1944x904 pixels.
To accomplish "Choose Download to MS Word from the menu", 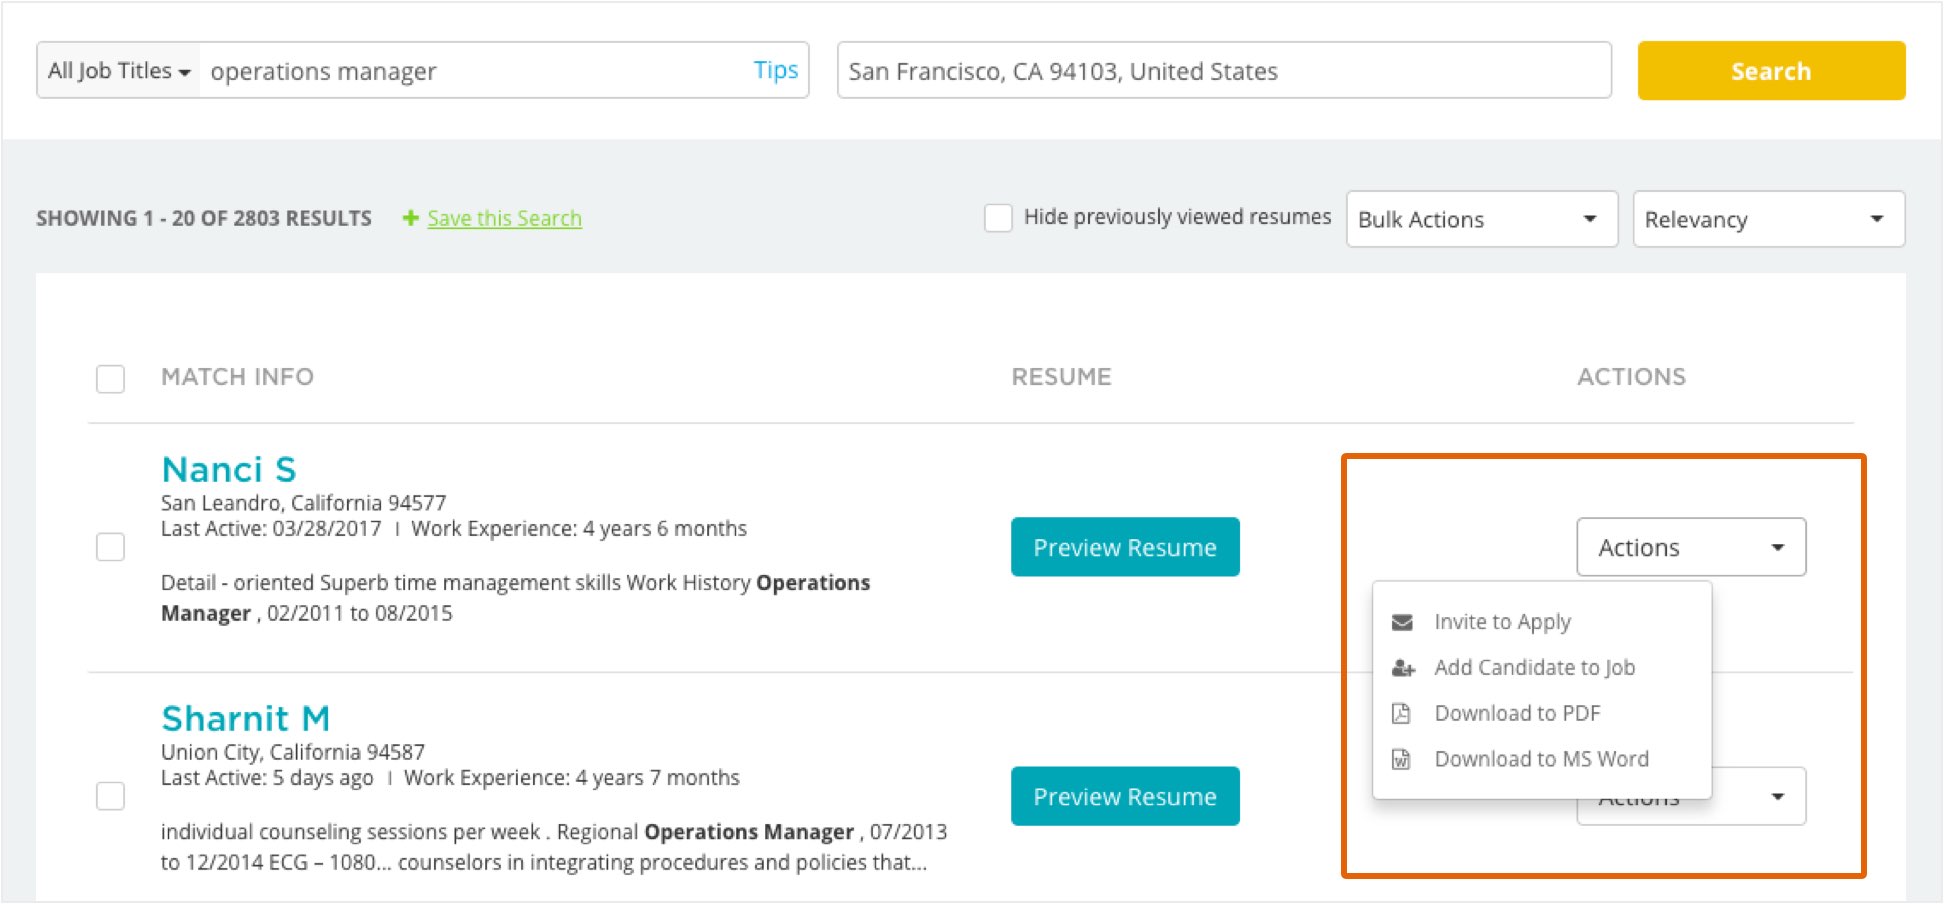I will (x=1541, y=758).
